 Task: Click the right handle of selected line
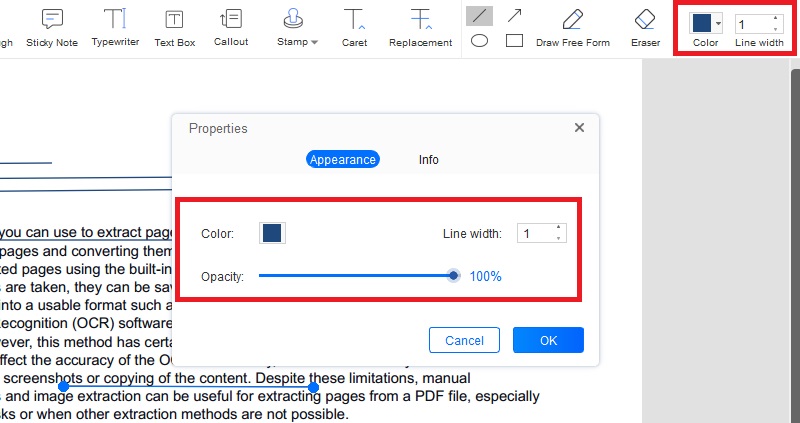point(313,387)
